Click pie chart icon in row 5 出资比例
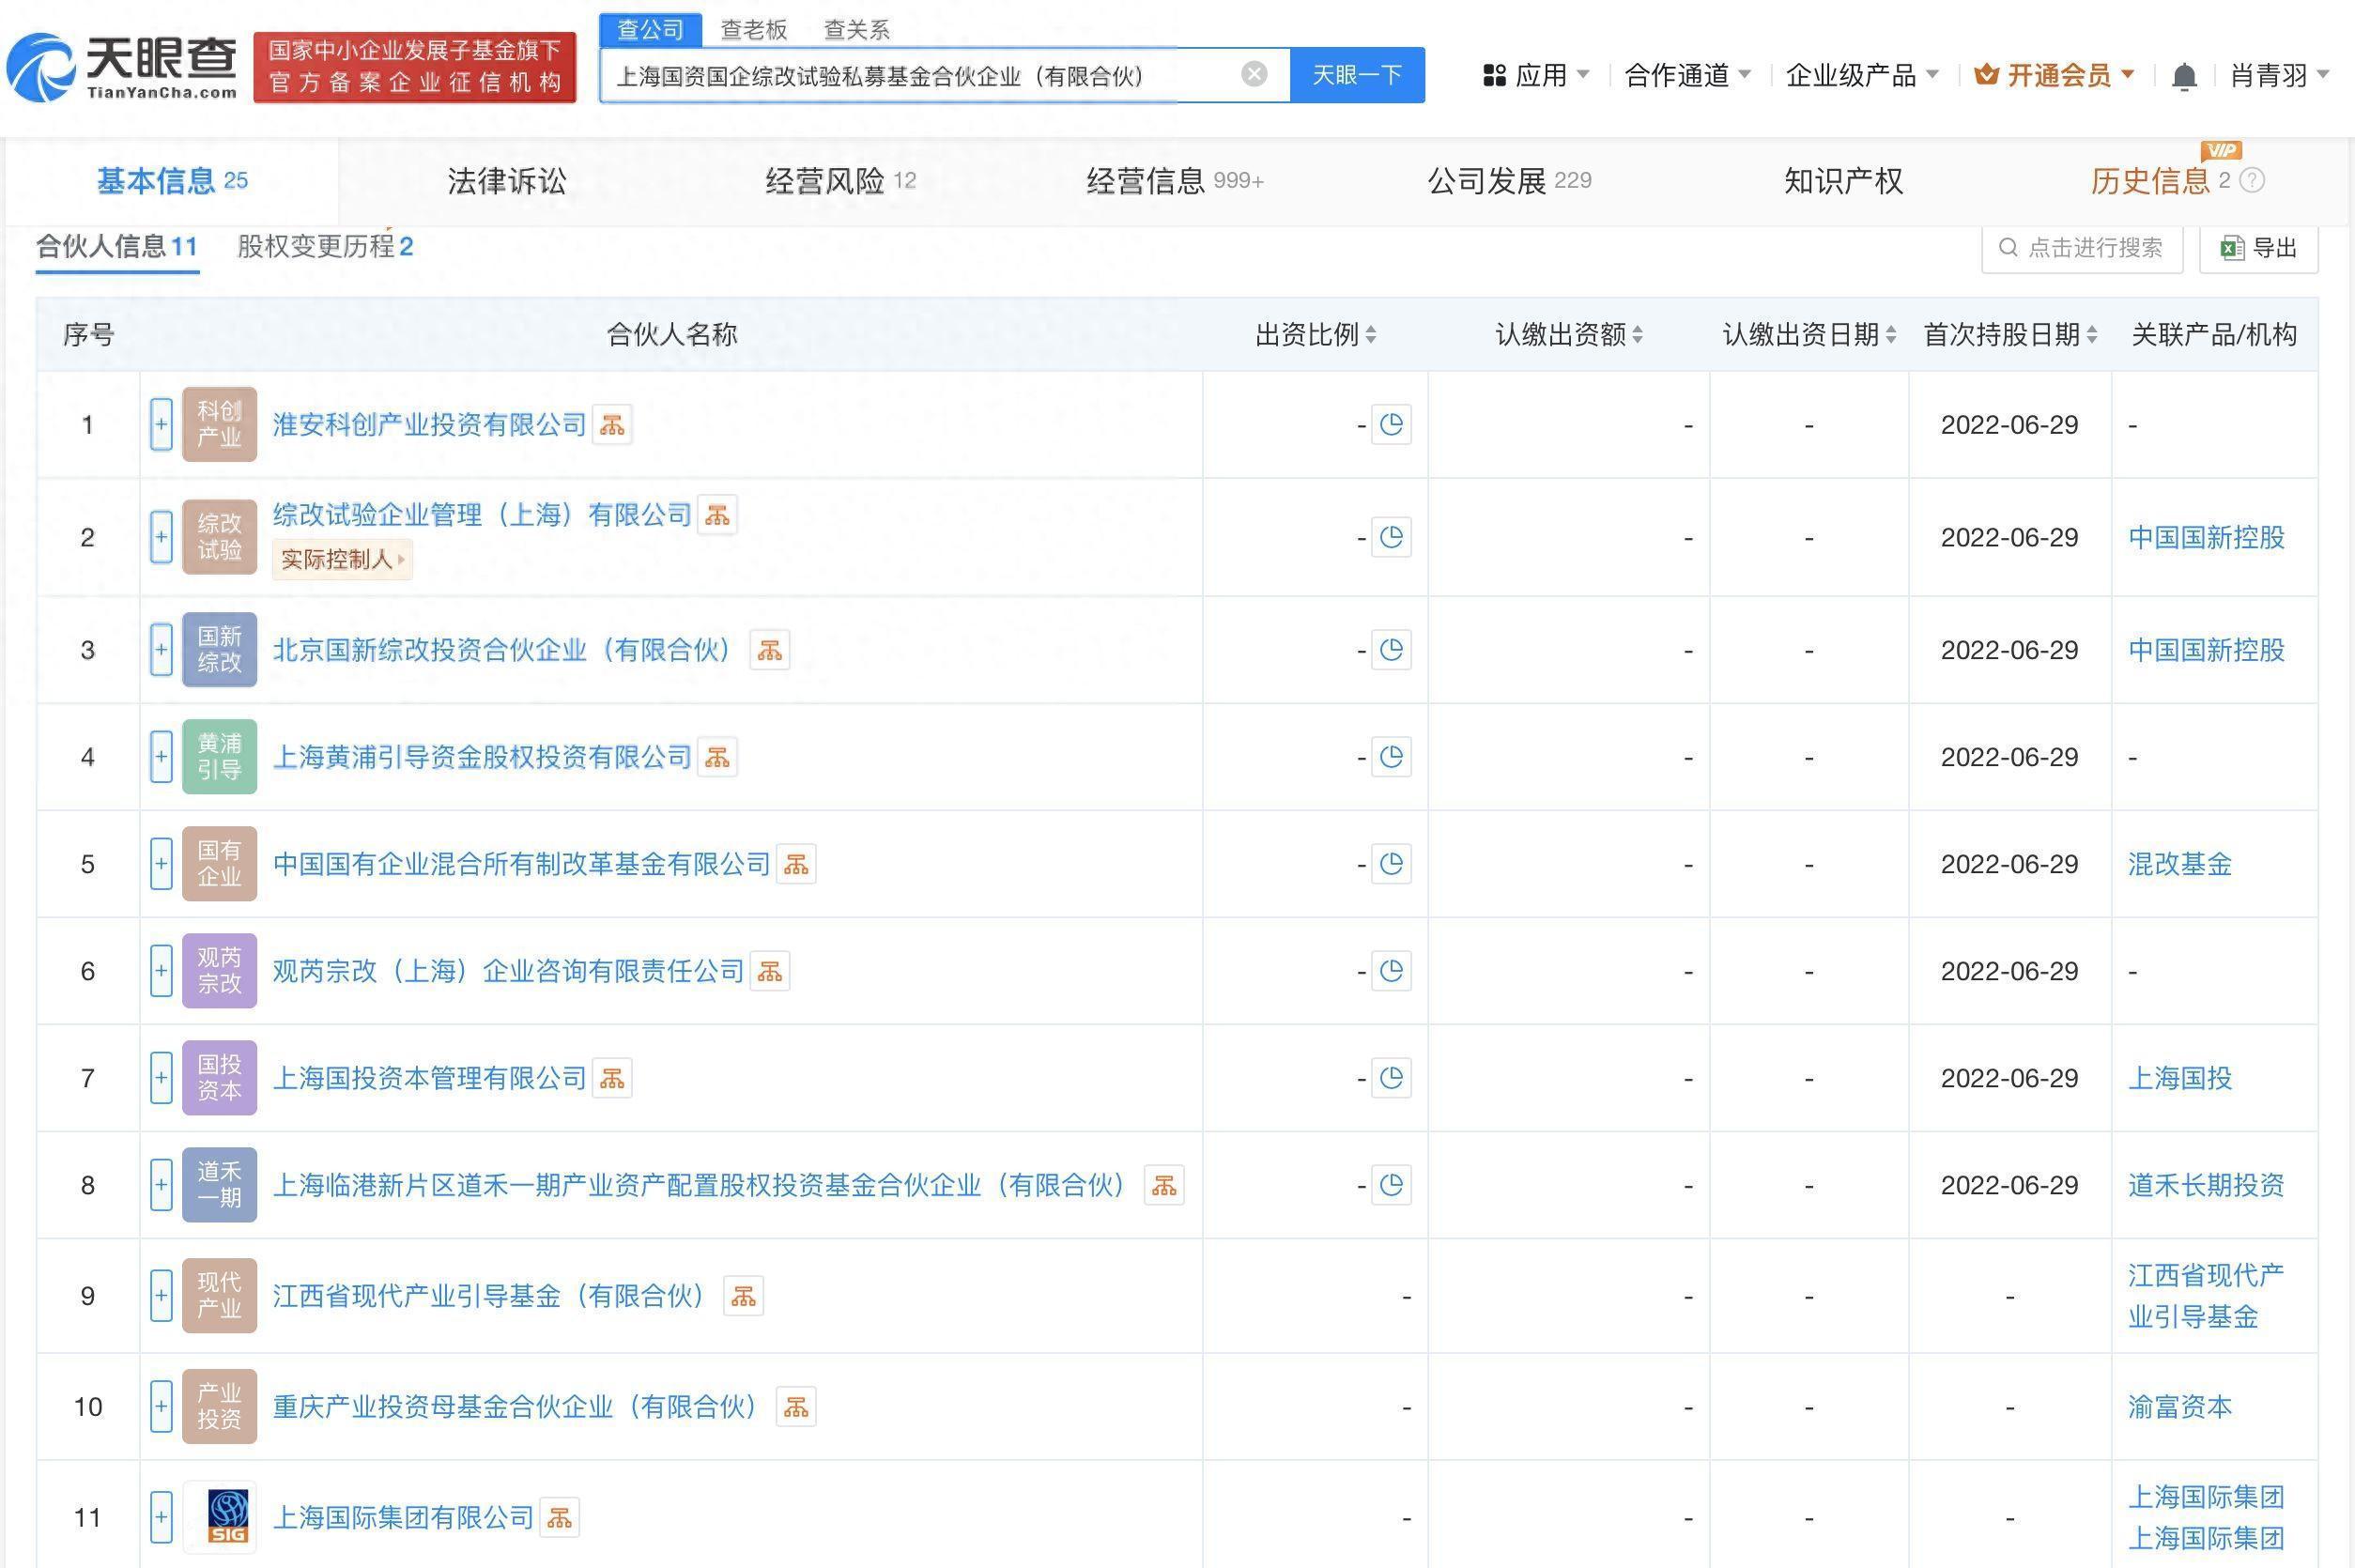The height and width of the screenshot is (1568, 2355). tap(1391, 864)
